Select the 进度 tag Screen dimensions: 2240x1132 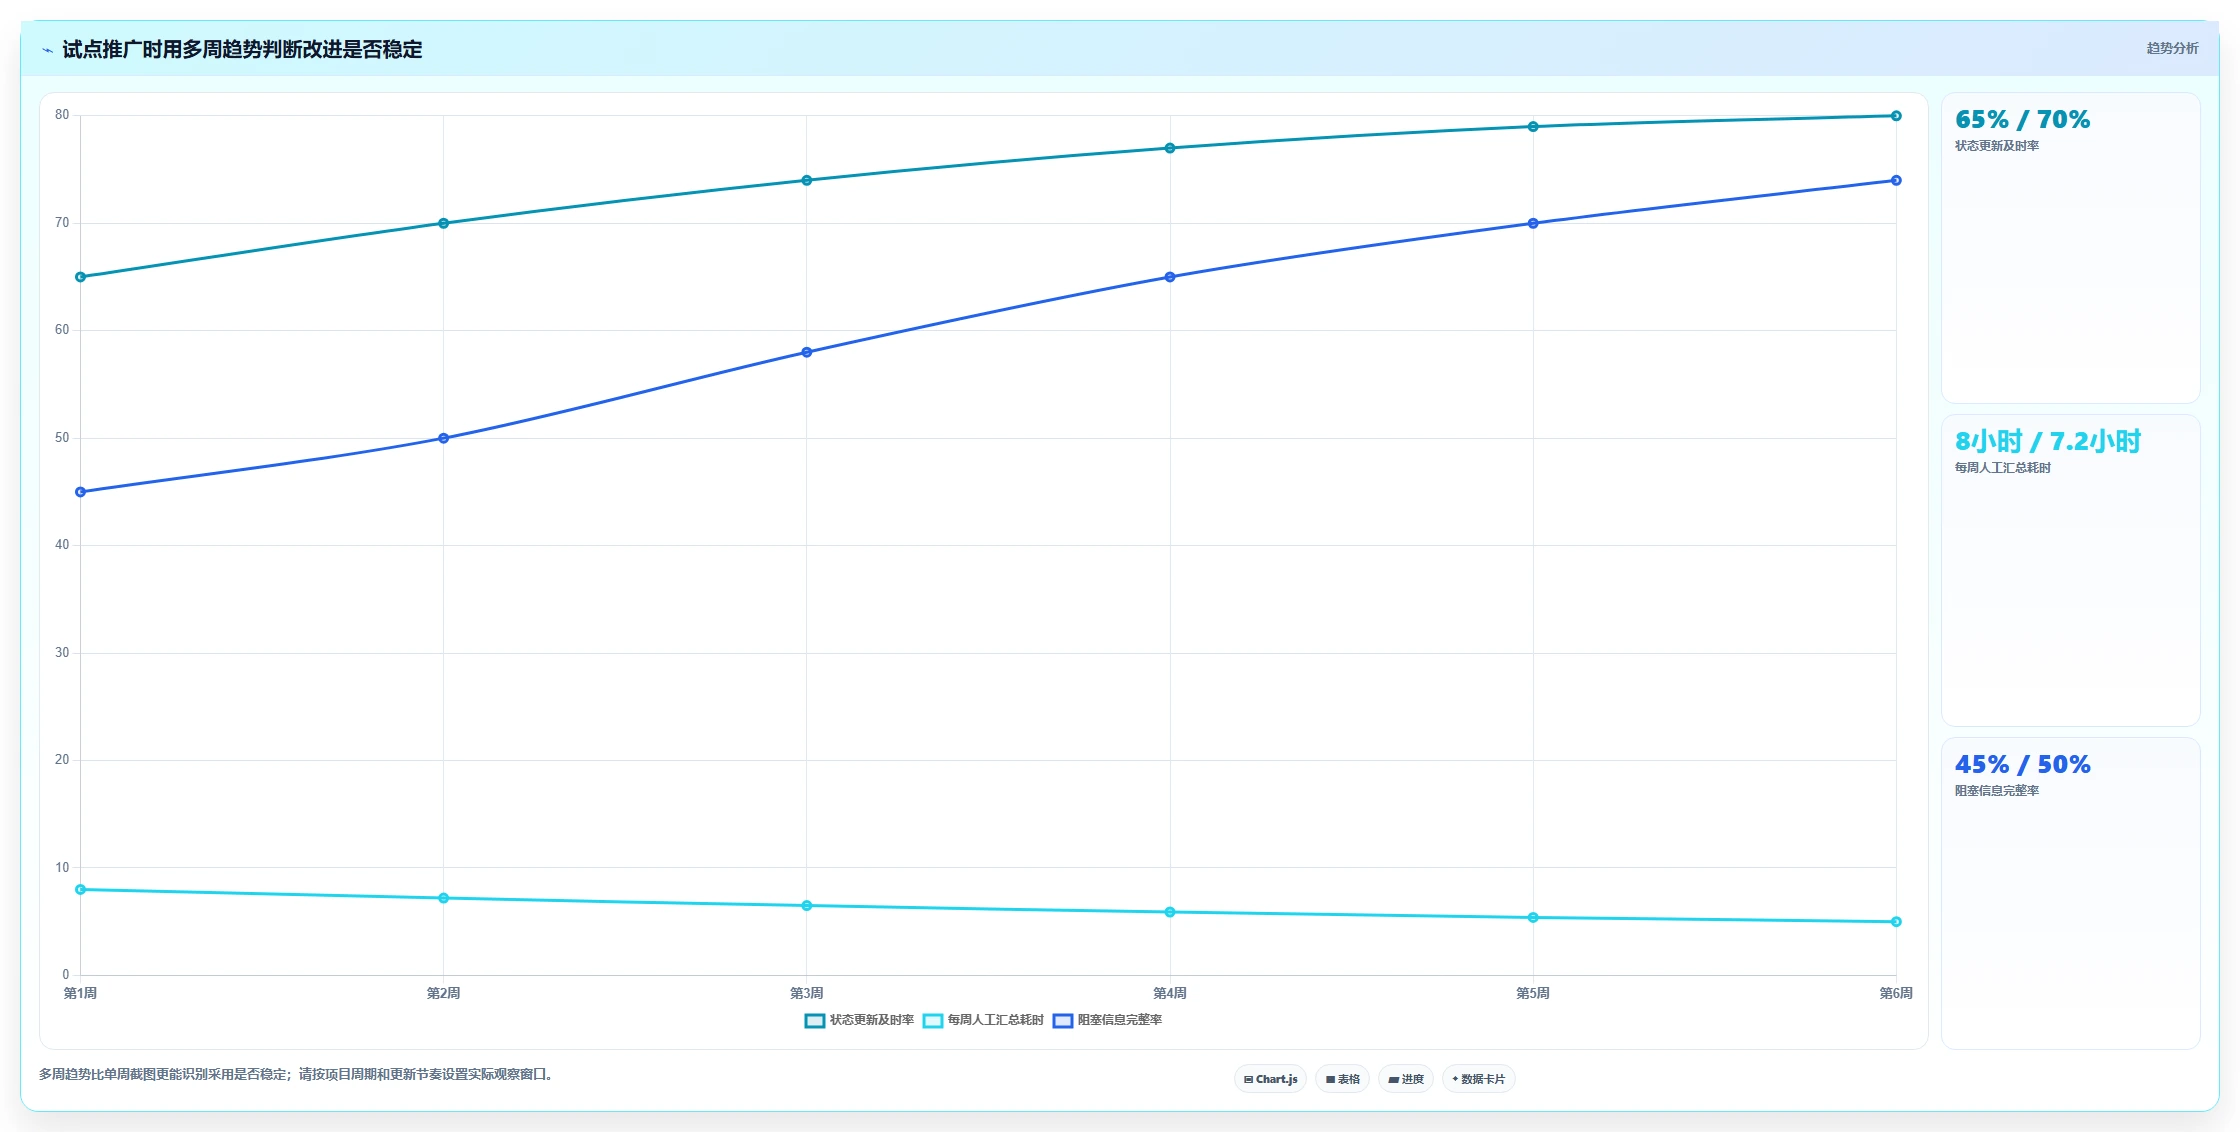point(1406,1079)
